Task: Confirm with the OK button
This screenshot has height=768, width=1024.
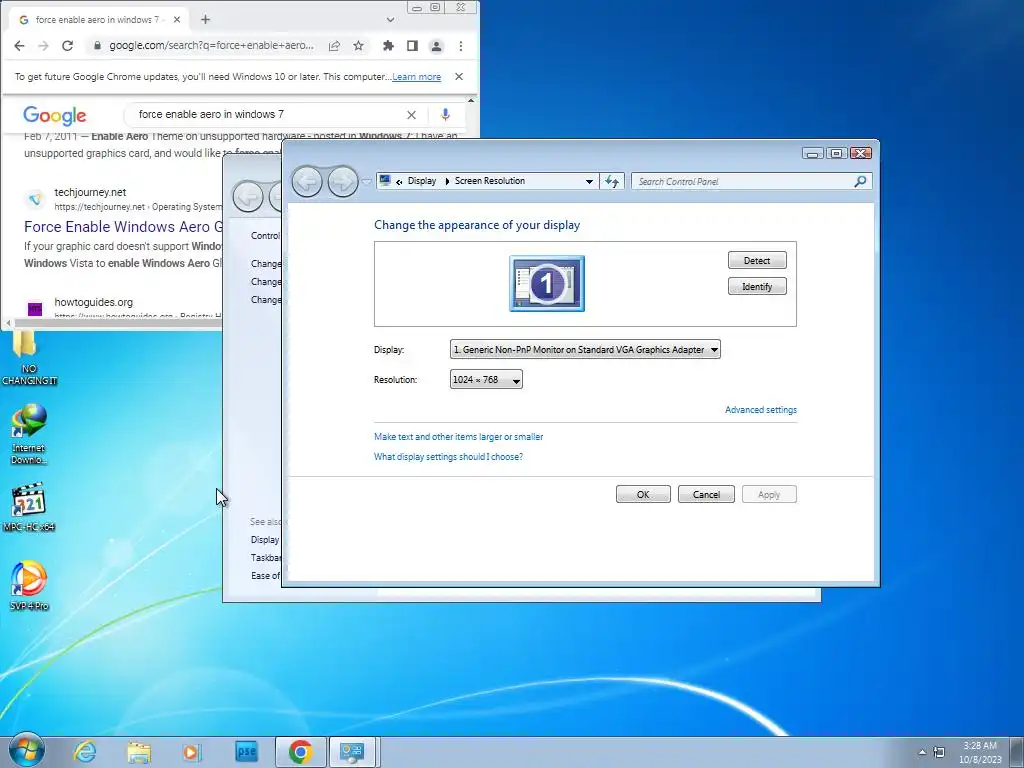Action: (643, 494)
